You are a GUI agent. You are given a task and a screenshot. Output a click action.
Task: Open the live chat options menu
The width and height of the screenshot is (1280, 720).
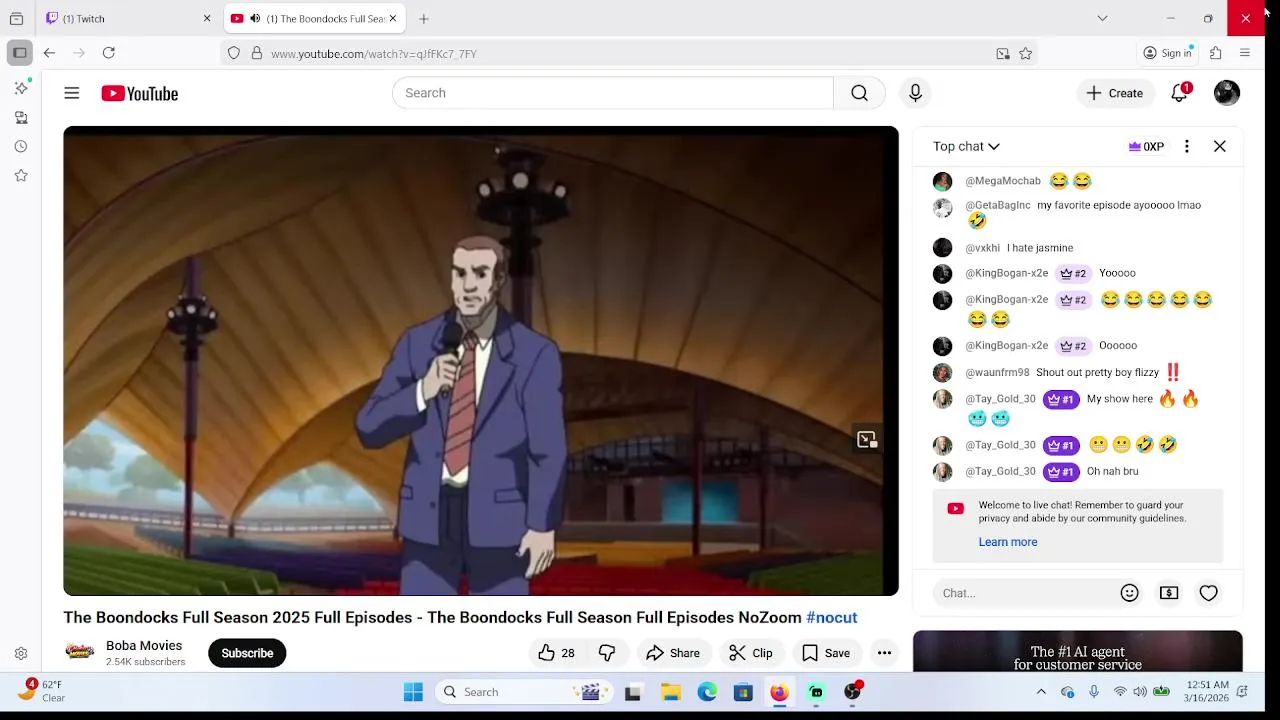coord(1187,146)
